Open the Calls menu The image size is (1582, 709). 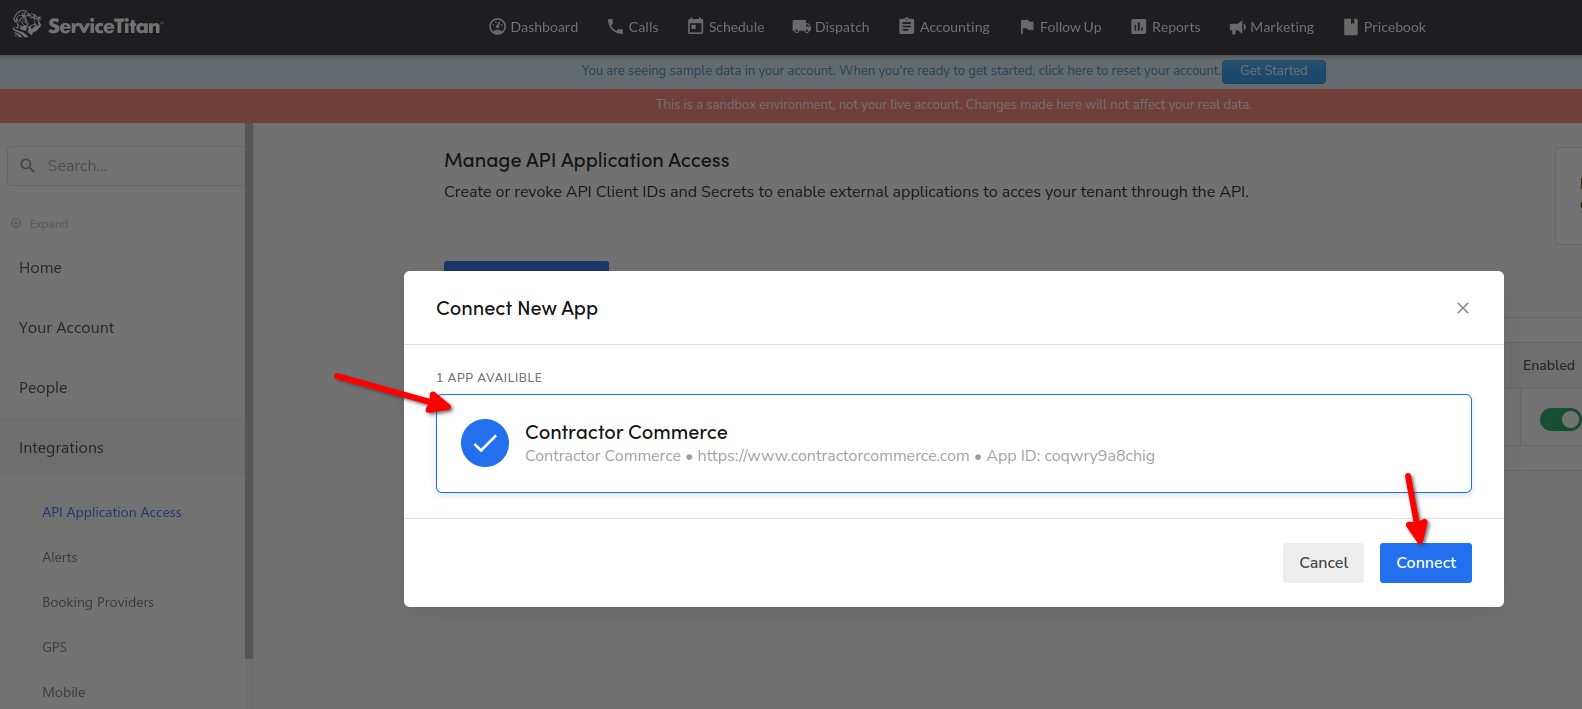(x=633, y=27)
